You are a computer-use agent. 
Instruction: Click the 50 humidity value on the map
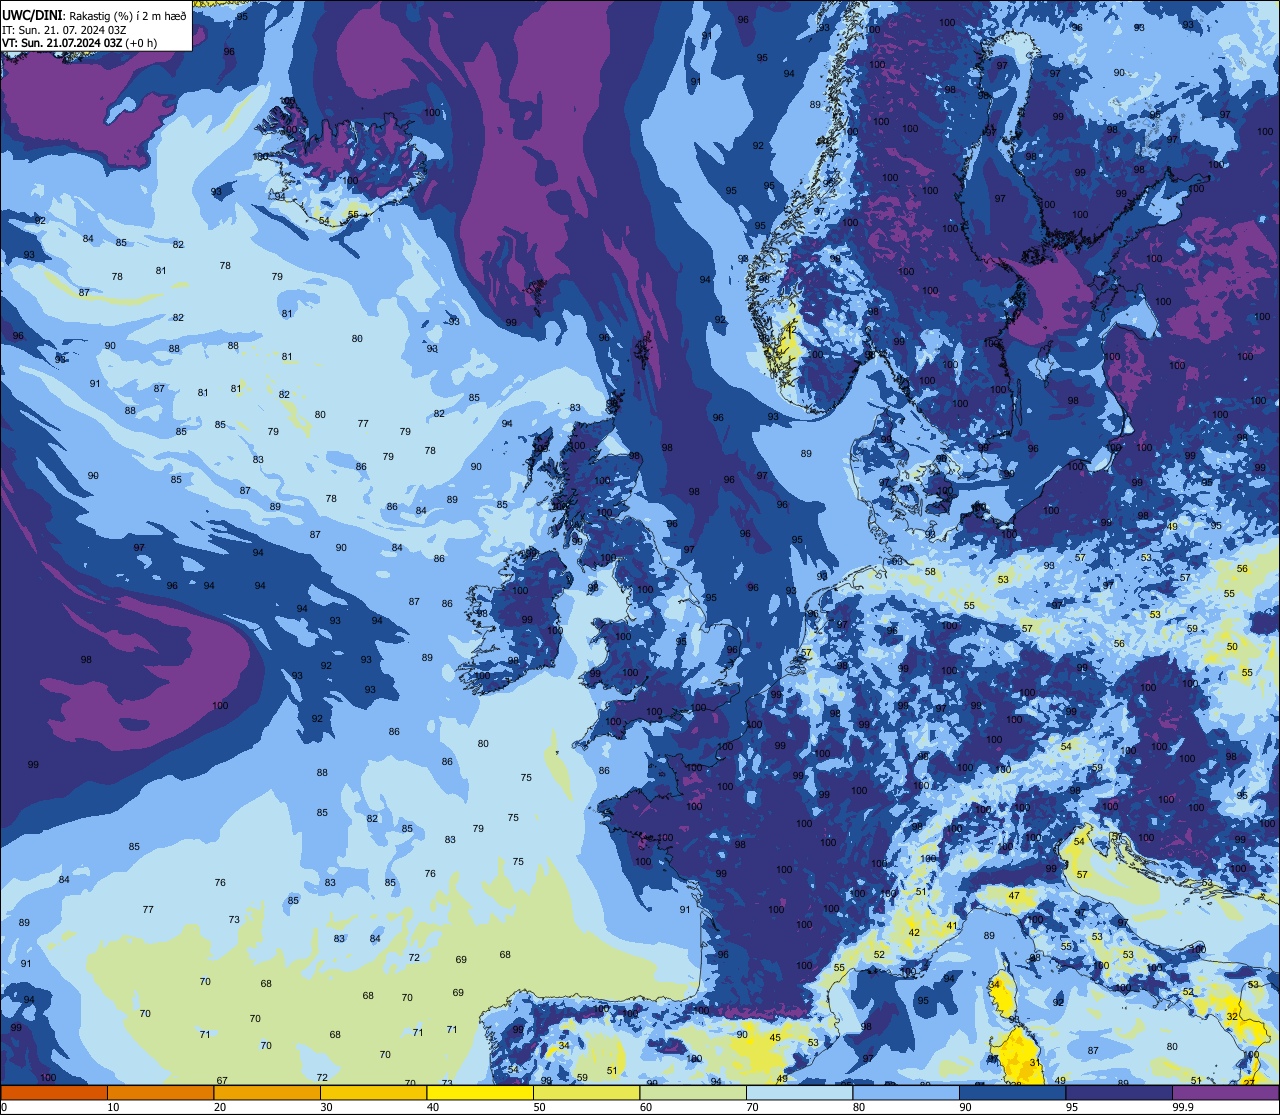1232,646
